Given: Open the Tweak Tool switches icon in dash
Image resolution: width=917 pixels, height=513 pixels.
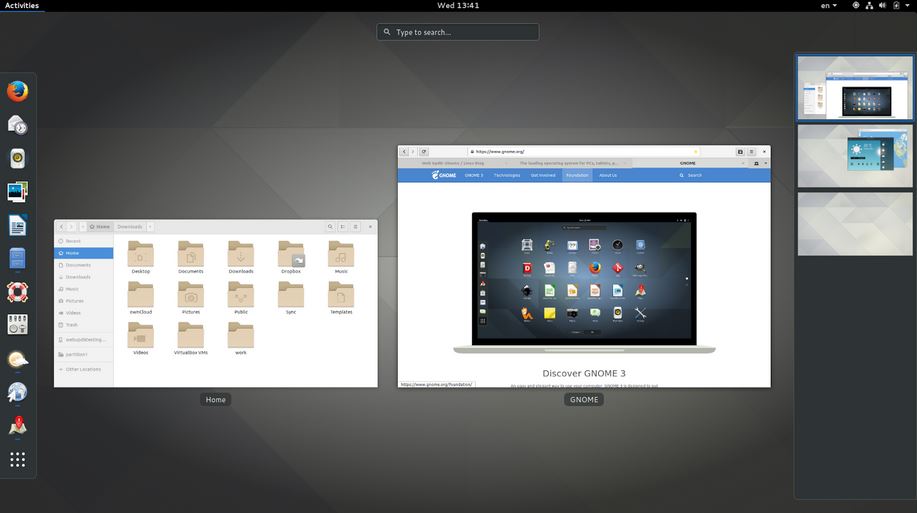Looking at the screenshot, I should point(18,325).
